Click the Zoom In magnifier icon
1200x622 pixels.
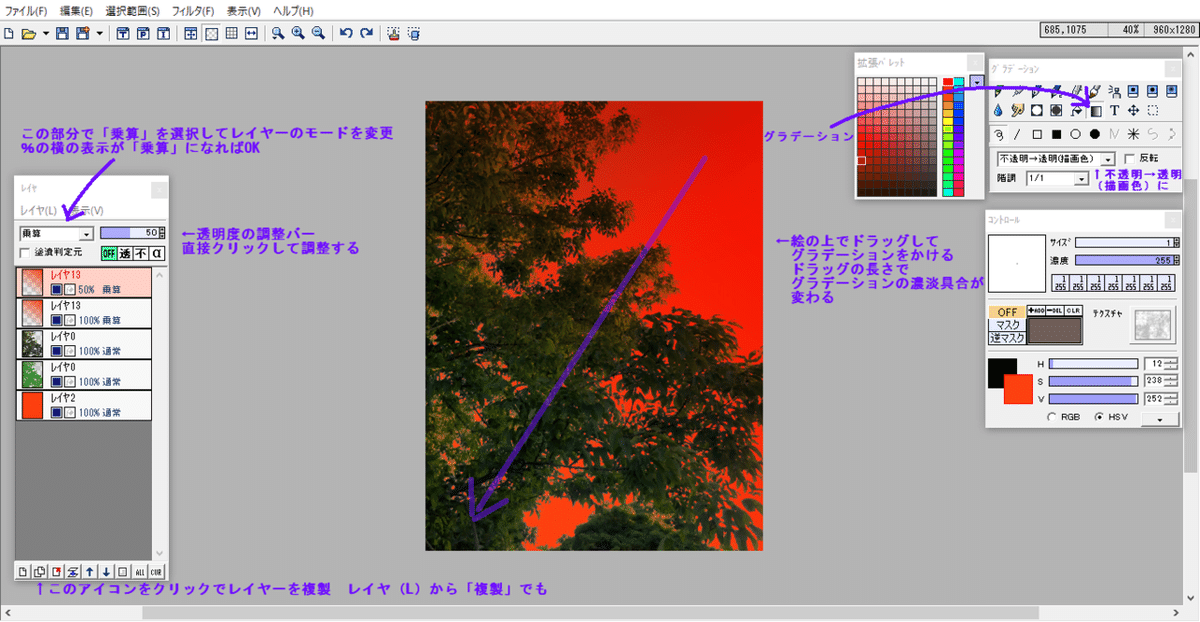click(x=298, y=34)
